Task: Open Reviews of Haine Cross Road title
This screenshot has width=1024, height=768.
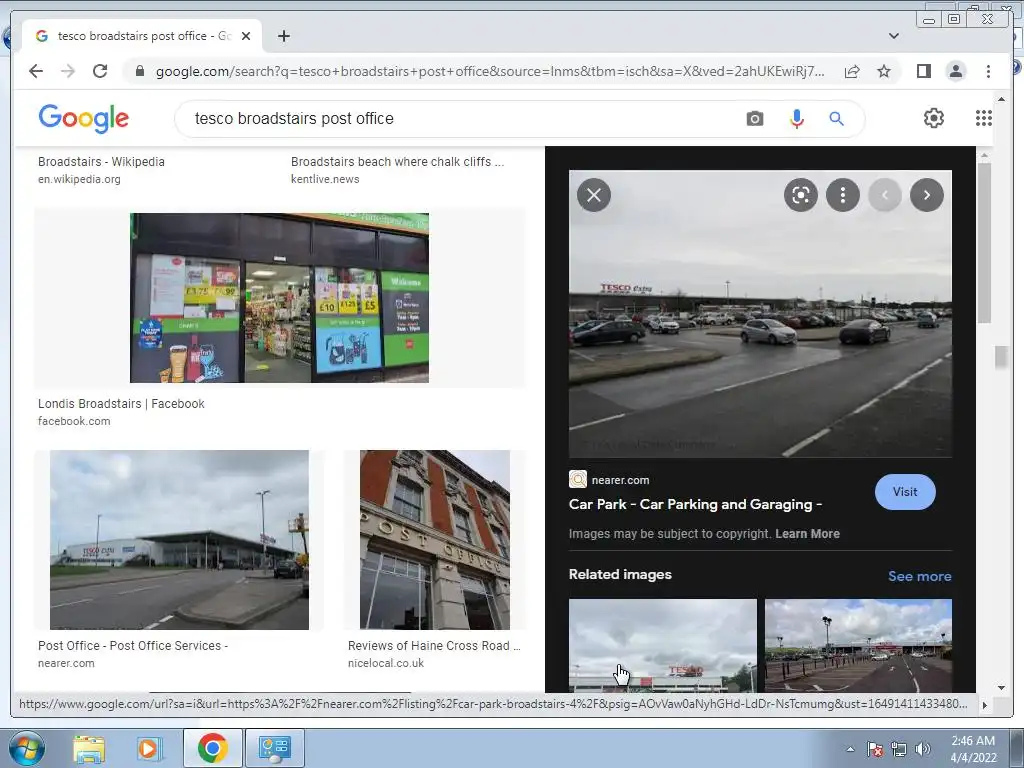Action: pyautogui.click(x=434, y=645)
